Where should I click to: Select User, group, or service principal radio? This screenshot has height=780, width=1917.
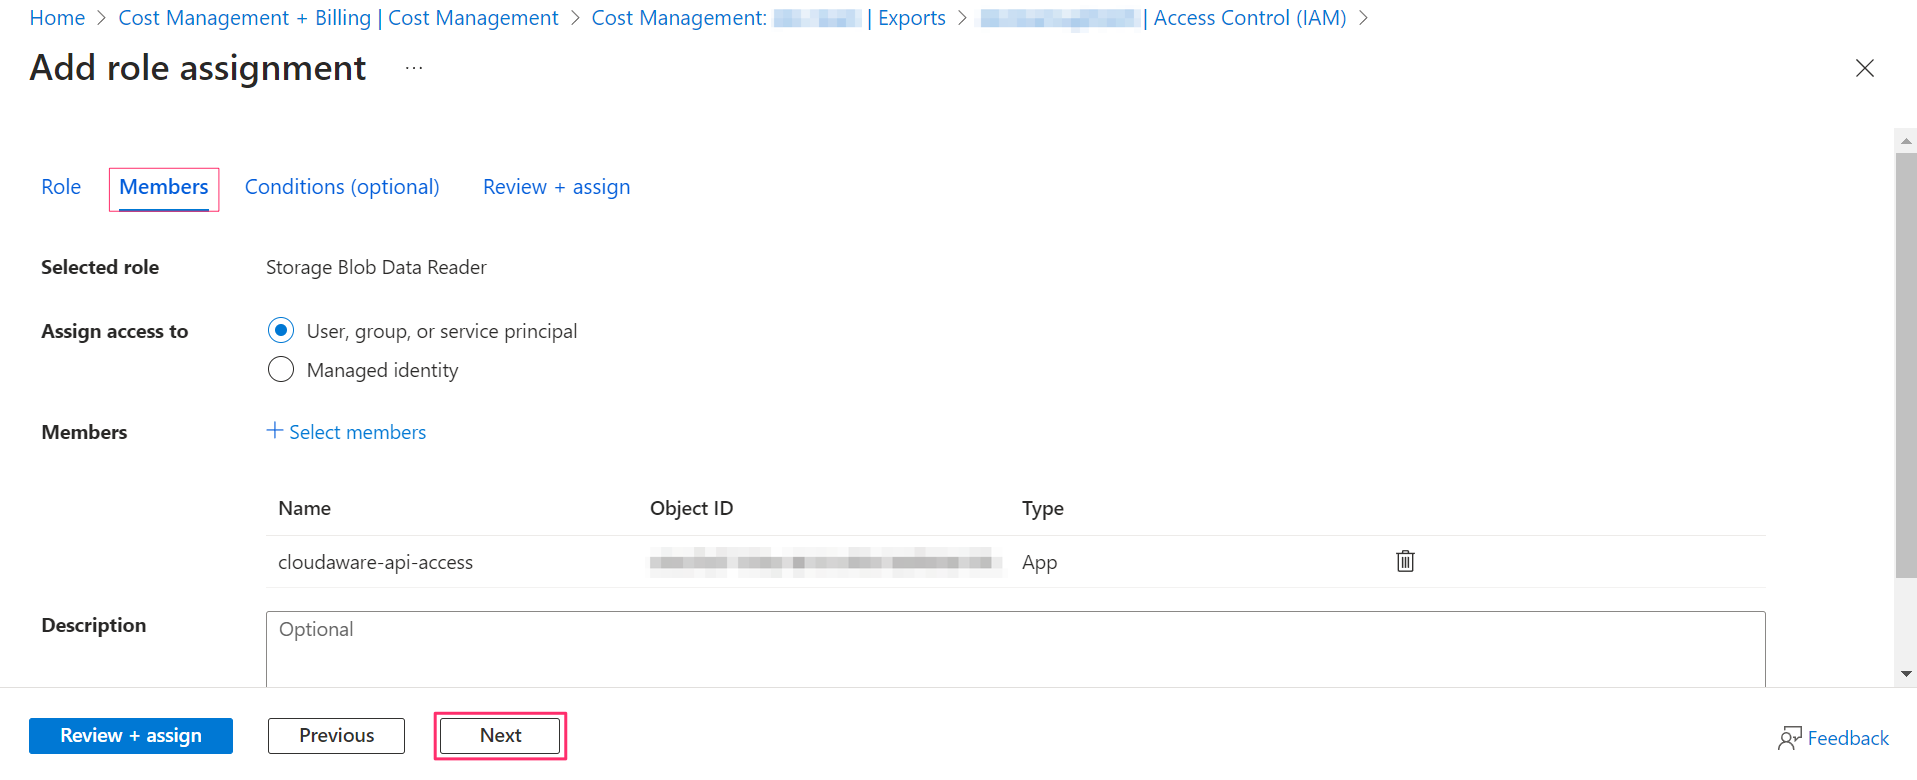point(281,331)
